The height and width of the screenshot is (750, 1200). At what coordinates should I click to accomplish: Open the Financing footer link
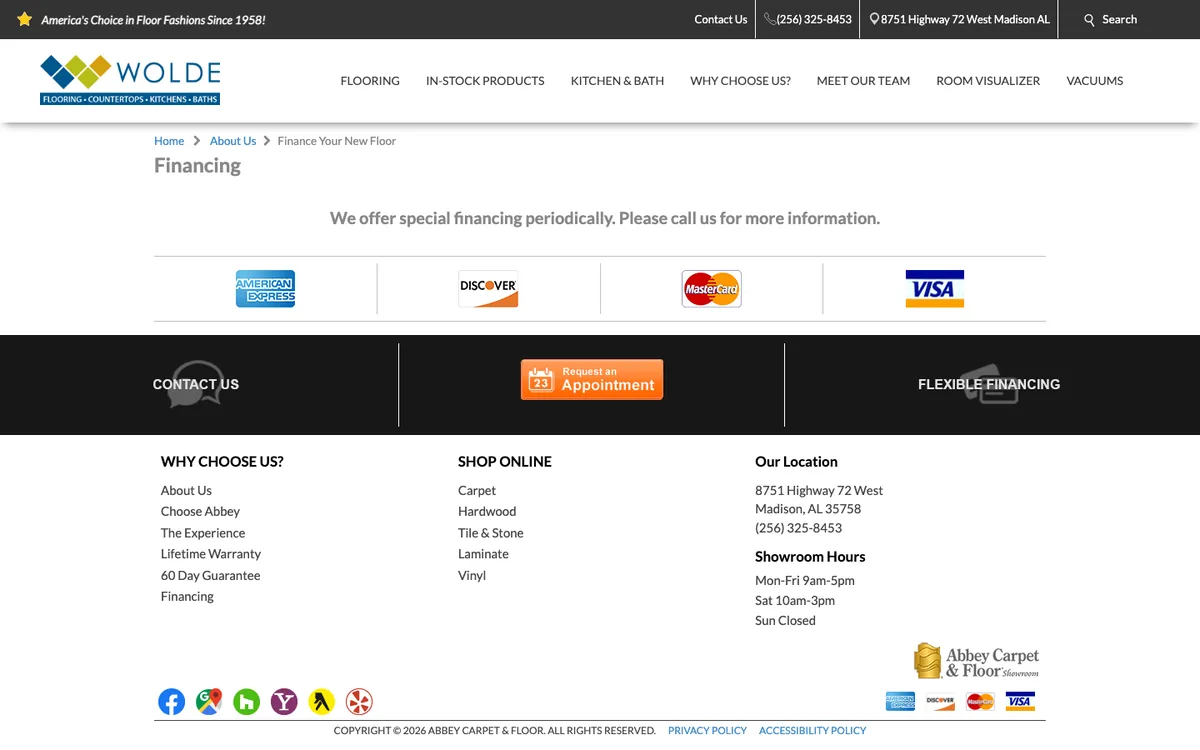pos(187,596)
